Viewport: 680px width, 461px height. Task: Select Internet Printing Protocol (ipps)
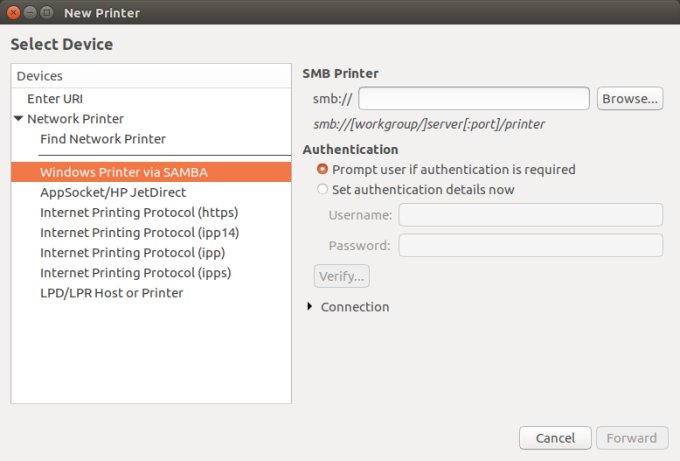click(x=135, y=273)
